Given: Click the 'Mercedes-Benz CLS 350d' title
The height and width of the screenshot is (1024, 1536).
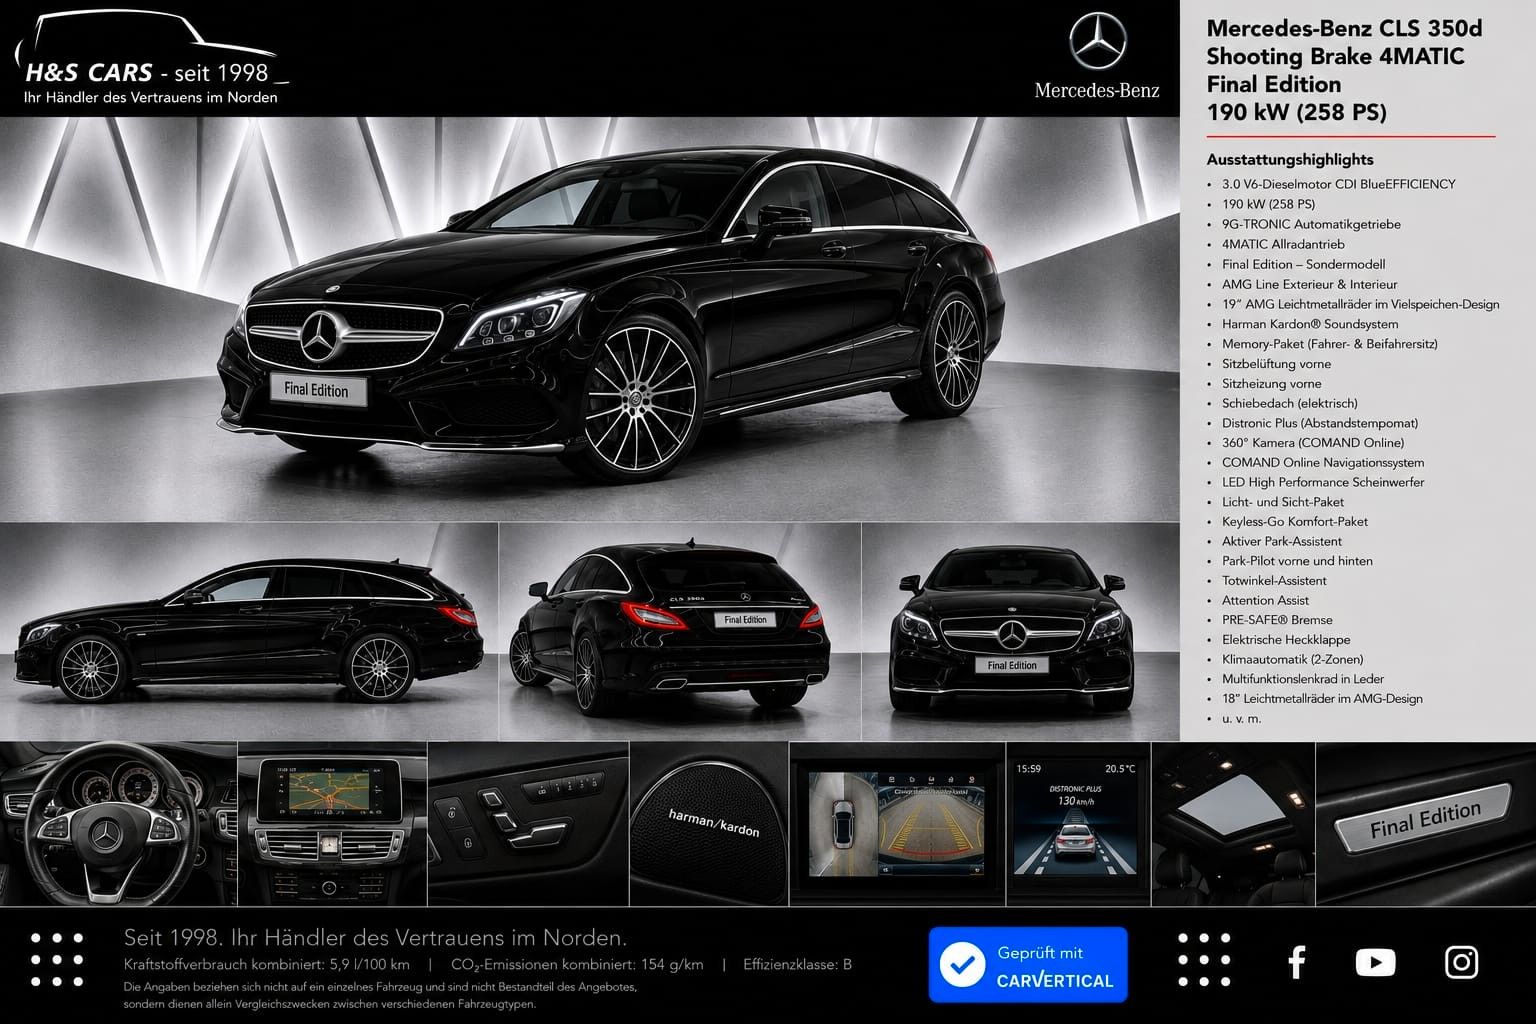Looking at the screenshot, I should point(1344,28).
